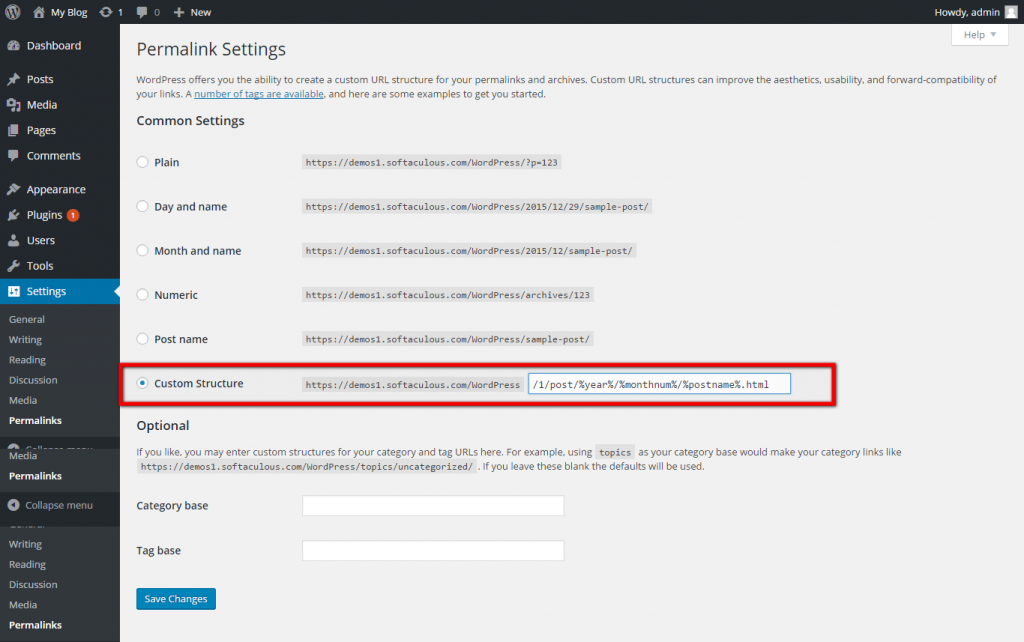Screen dimensions: 1024x642
Task: Choose the Day and name option
Action: (x=143, y=207)
